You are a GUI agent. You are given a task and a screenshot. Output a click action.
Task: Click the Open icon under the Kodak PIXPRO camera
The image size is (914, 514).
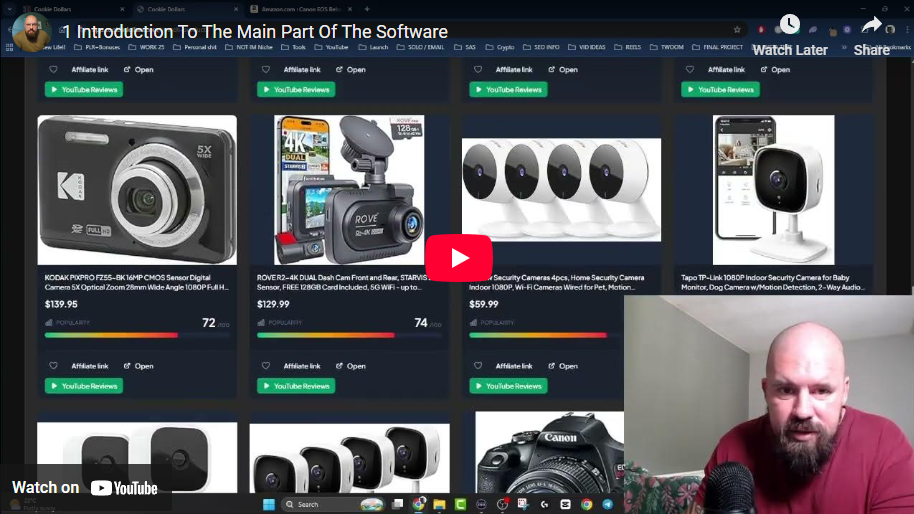pos(139,366)
